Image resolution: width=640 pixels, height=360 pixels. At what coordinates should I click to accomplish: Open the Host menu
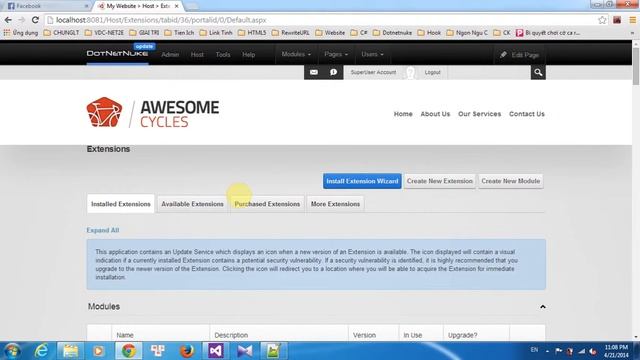197,54
